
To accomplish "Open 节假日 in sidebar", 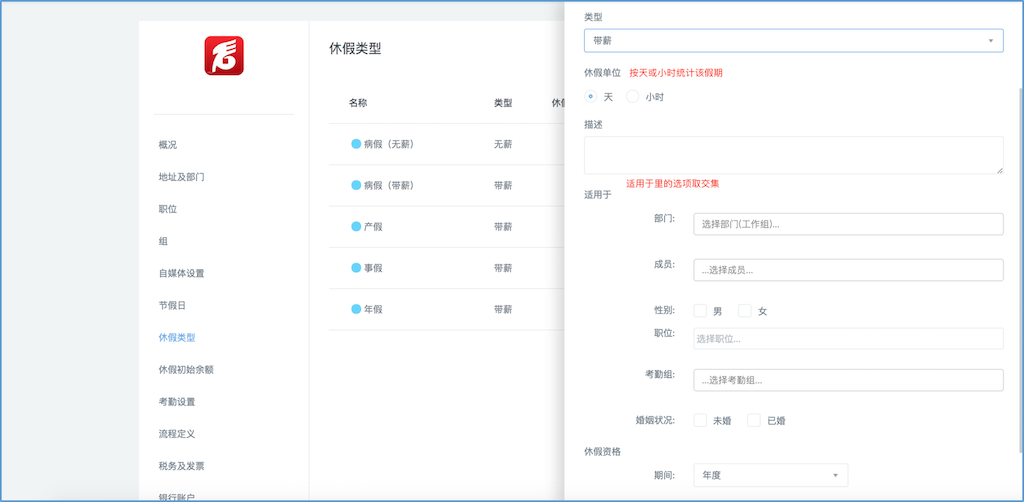I will [x=172, y=306].
